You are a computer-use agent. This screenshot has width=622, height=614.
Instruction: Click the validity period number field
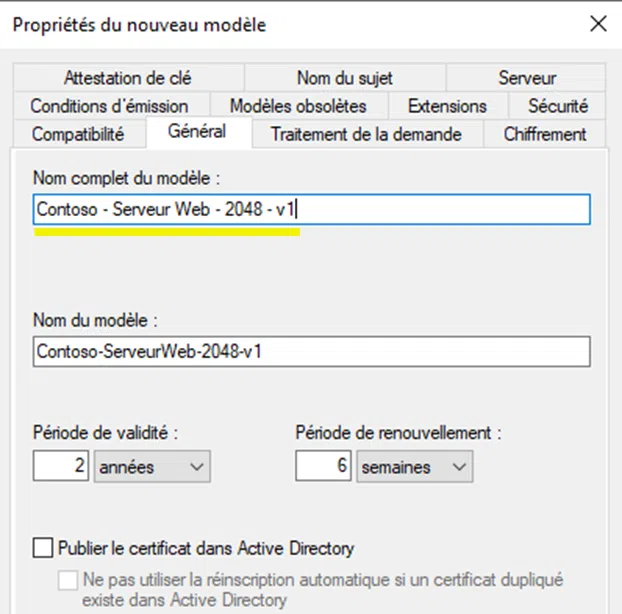coord(62,466)
